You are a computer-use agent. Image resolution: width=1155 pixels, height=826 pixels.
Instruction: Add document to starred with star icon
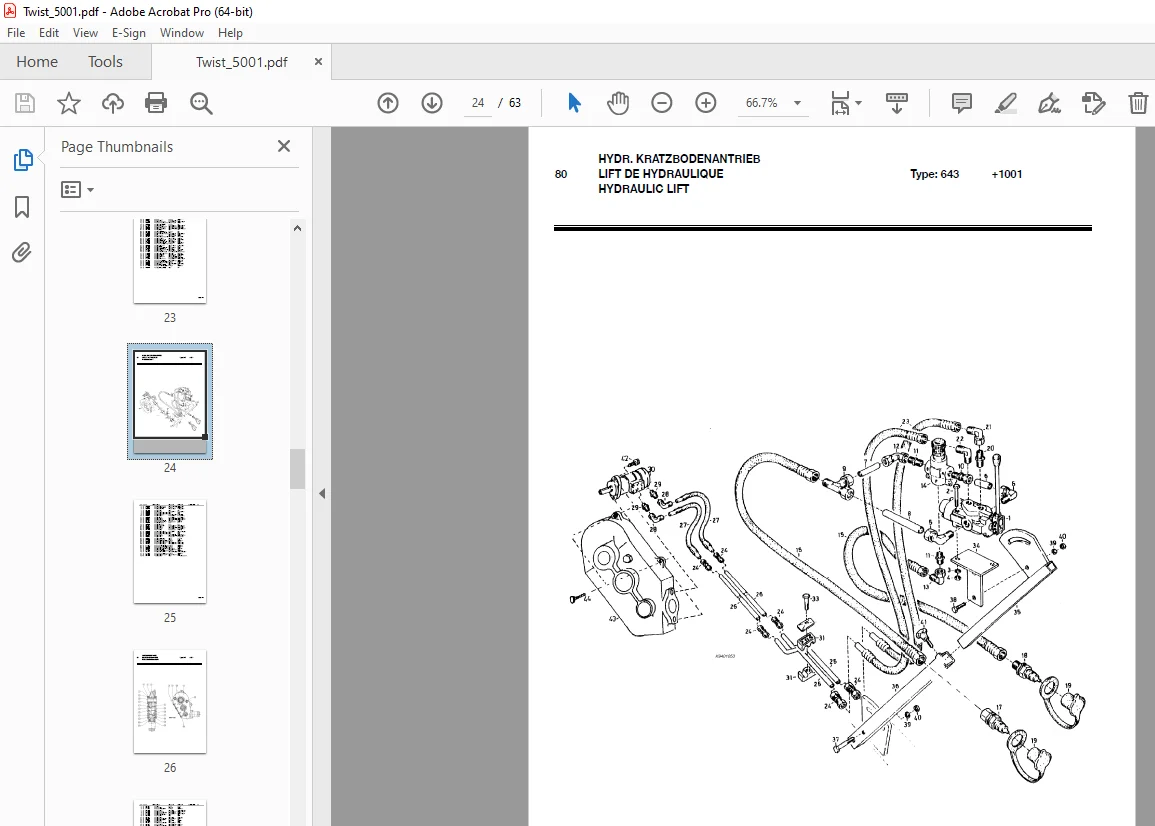(69, 103)
